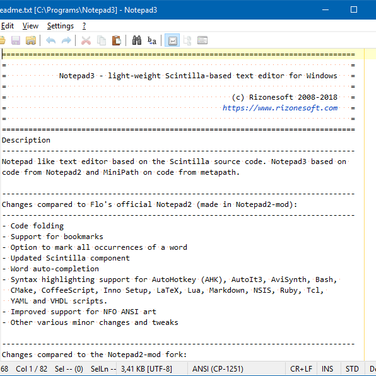The image size is (376, 376).
Task: Click the Save file toolbar icon
Action: click(16, 41)
